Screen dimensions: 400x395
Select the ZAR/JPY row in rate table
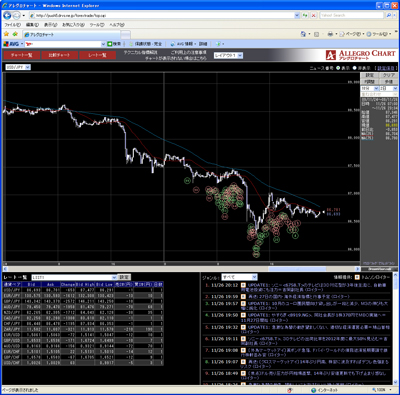pyautogui.click(x=83, y=329)
